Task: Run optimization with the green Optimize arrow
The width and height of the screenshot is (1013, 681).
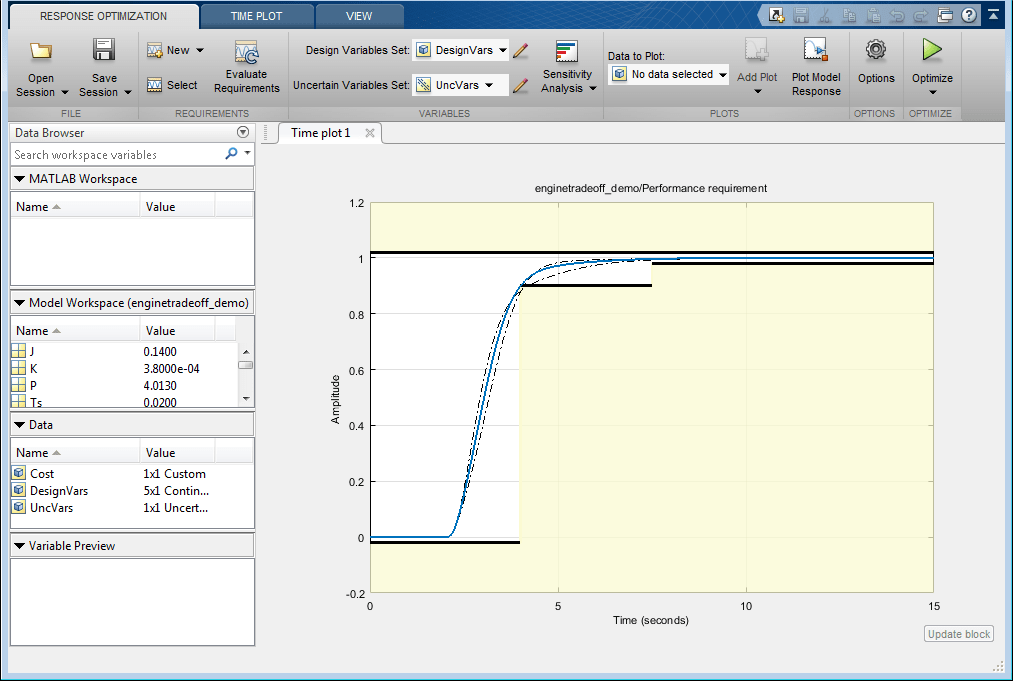Action: (x=932, y=50)
